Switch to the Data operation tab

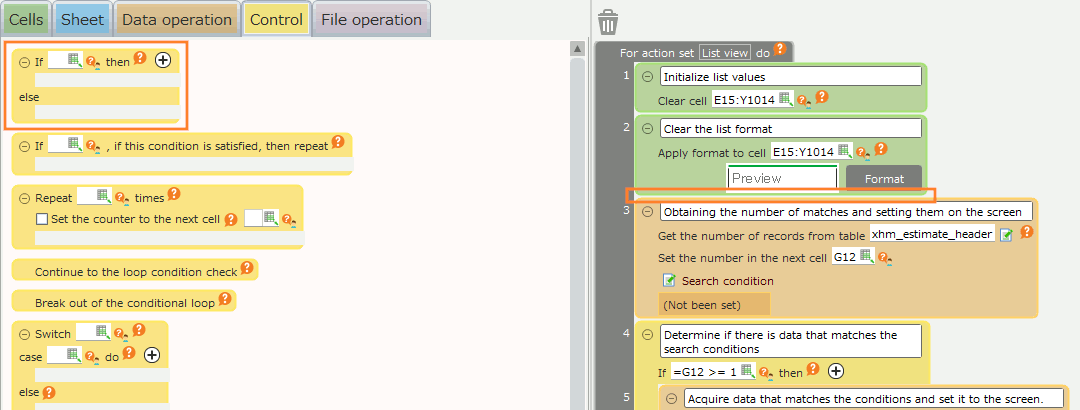[176, 19]
